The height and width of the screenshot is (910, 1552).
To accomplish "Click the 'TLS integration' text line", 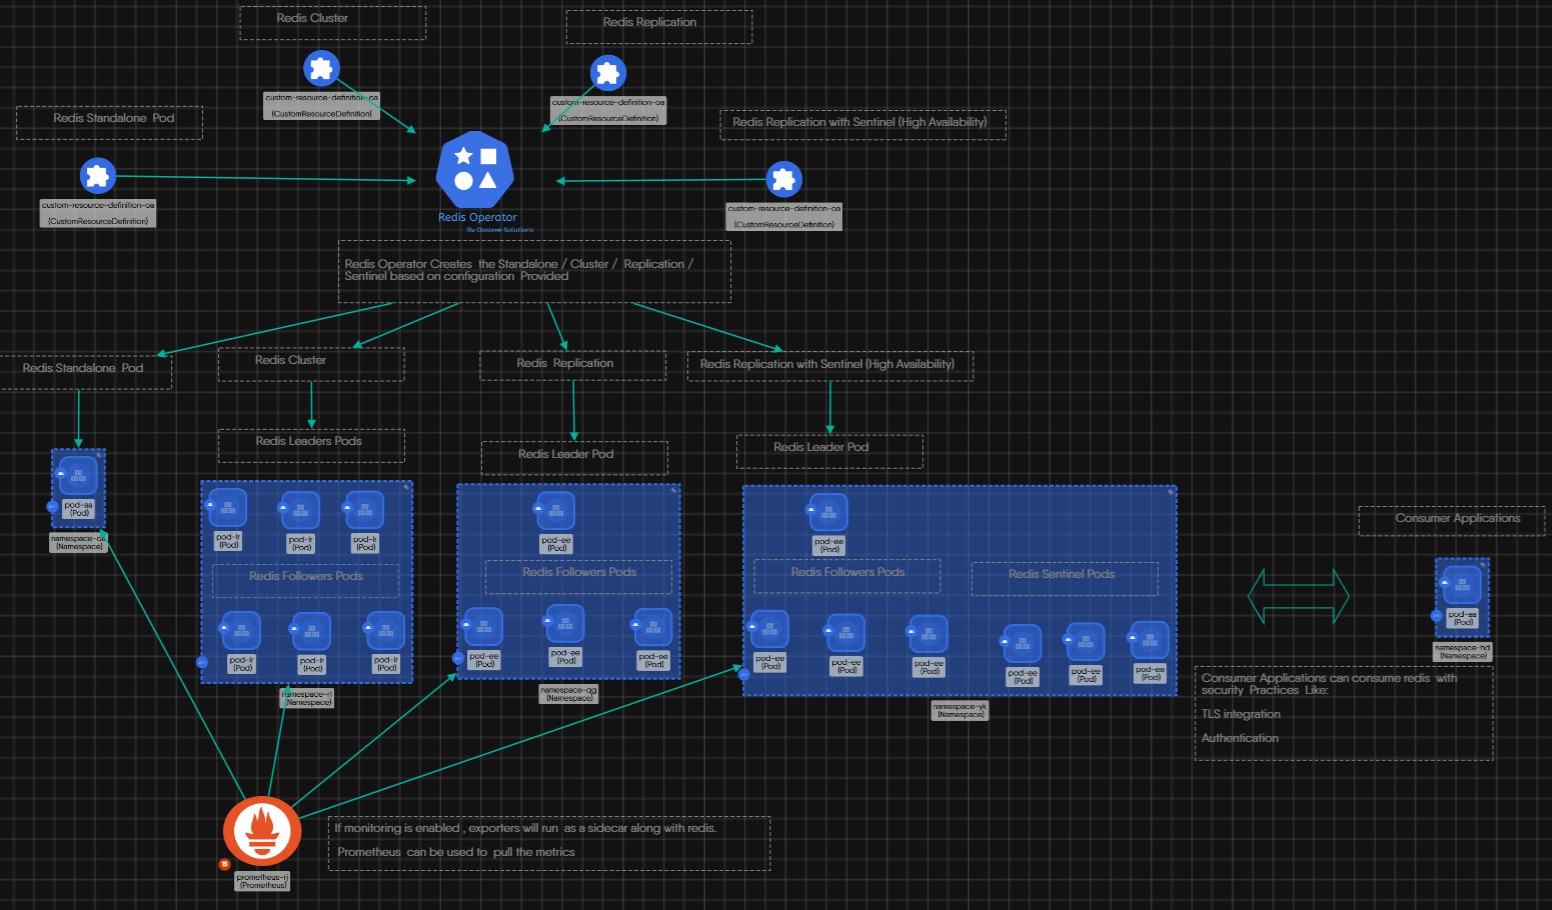I will (1241, 714).
